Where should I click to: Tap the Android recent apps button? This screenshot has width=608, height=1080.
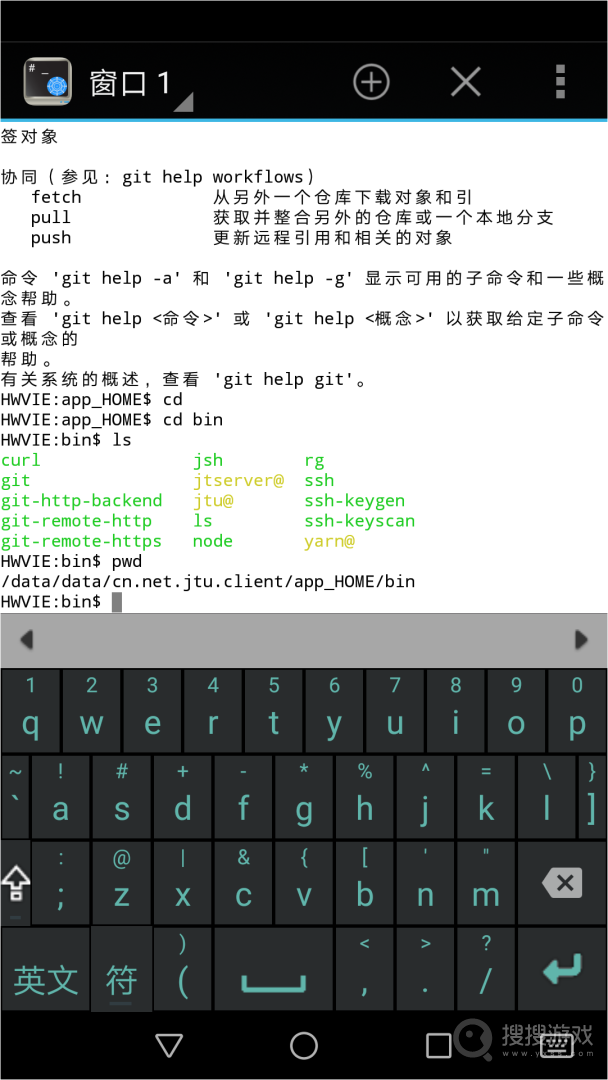[439, 1045]
